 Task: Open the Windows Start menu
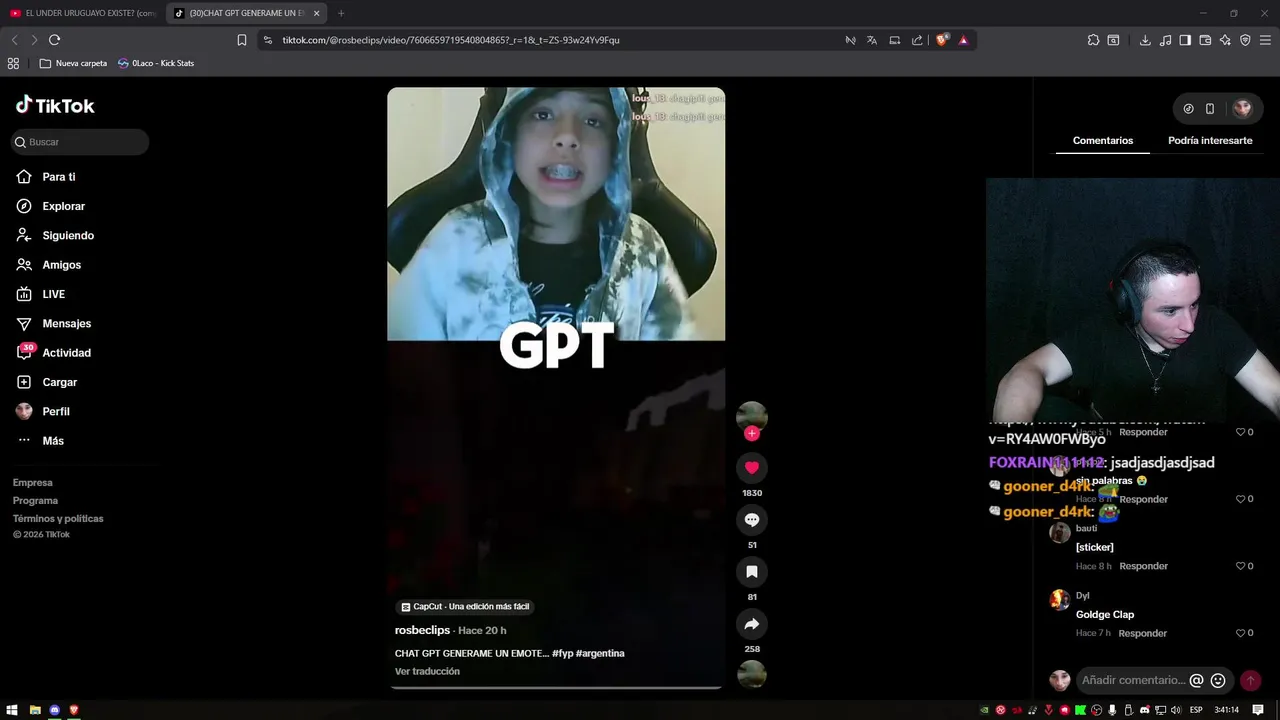point(12,710)
